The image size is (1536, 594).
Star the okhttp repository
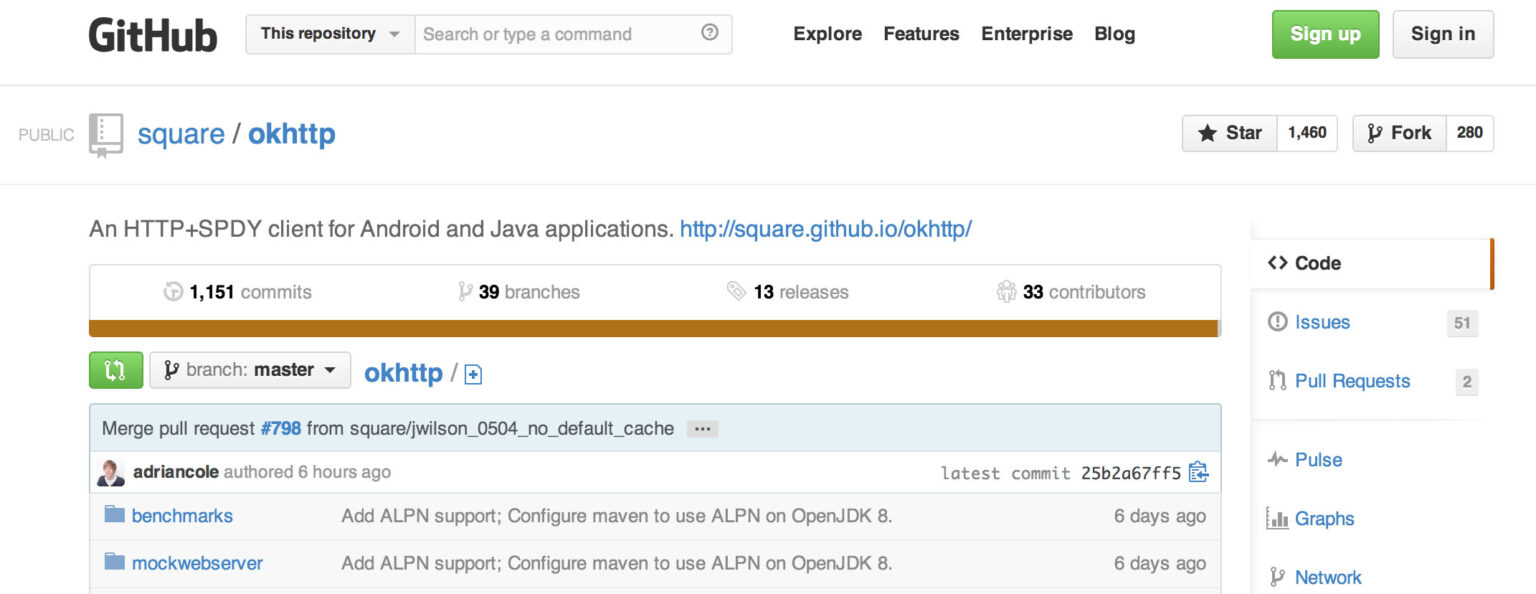1230,133
